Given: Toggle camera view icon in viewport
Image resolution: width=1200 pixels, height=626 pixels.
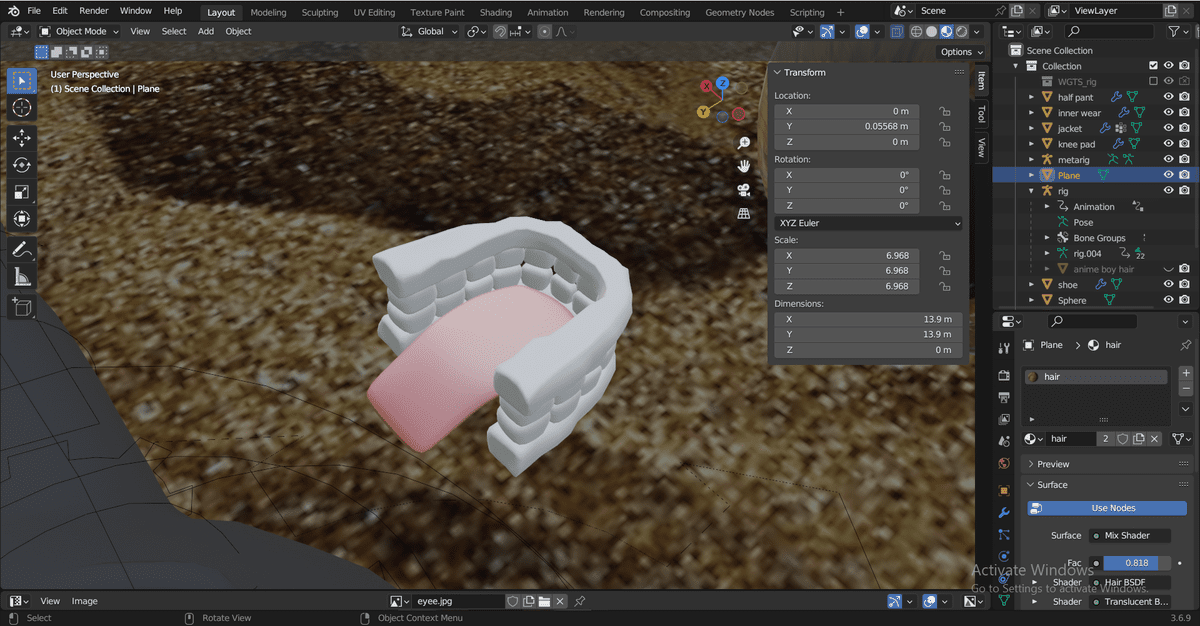Looking at the screenshot, I should pos(744,190).
